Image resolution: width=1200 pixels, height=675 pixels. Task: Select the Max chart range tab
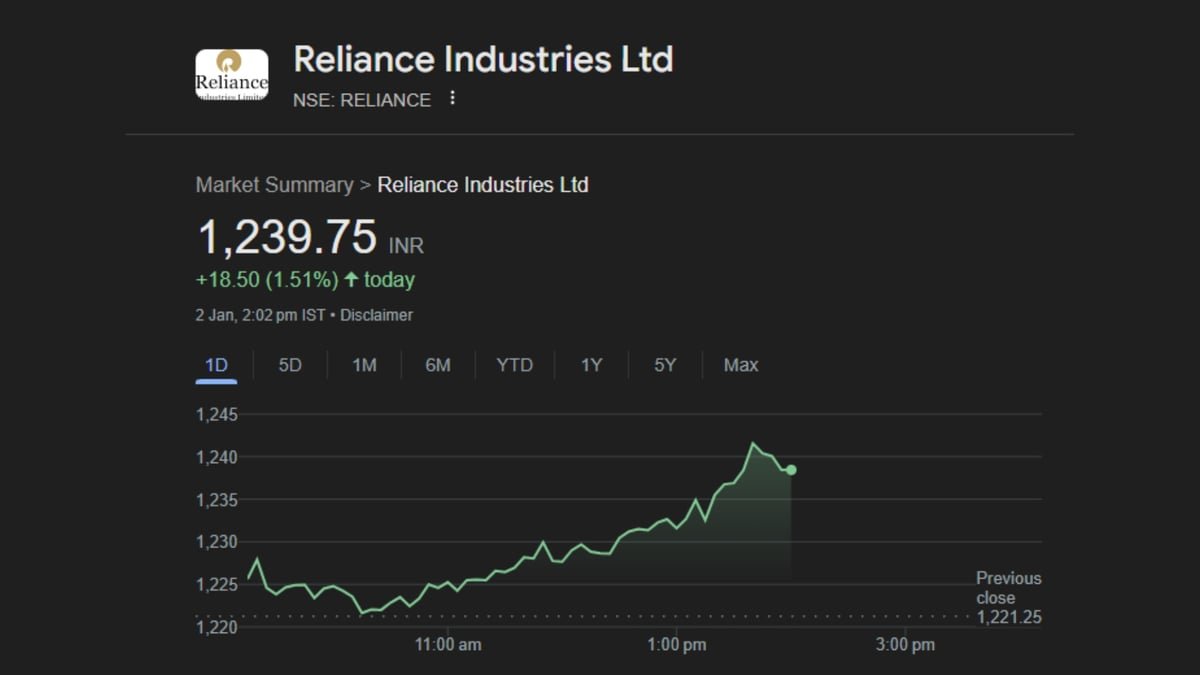click(741, 365)
